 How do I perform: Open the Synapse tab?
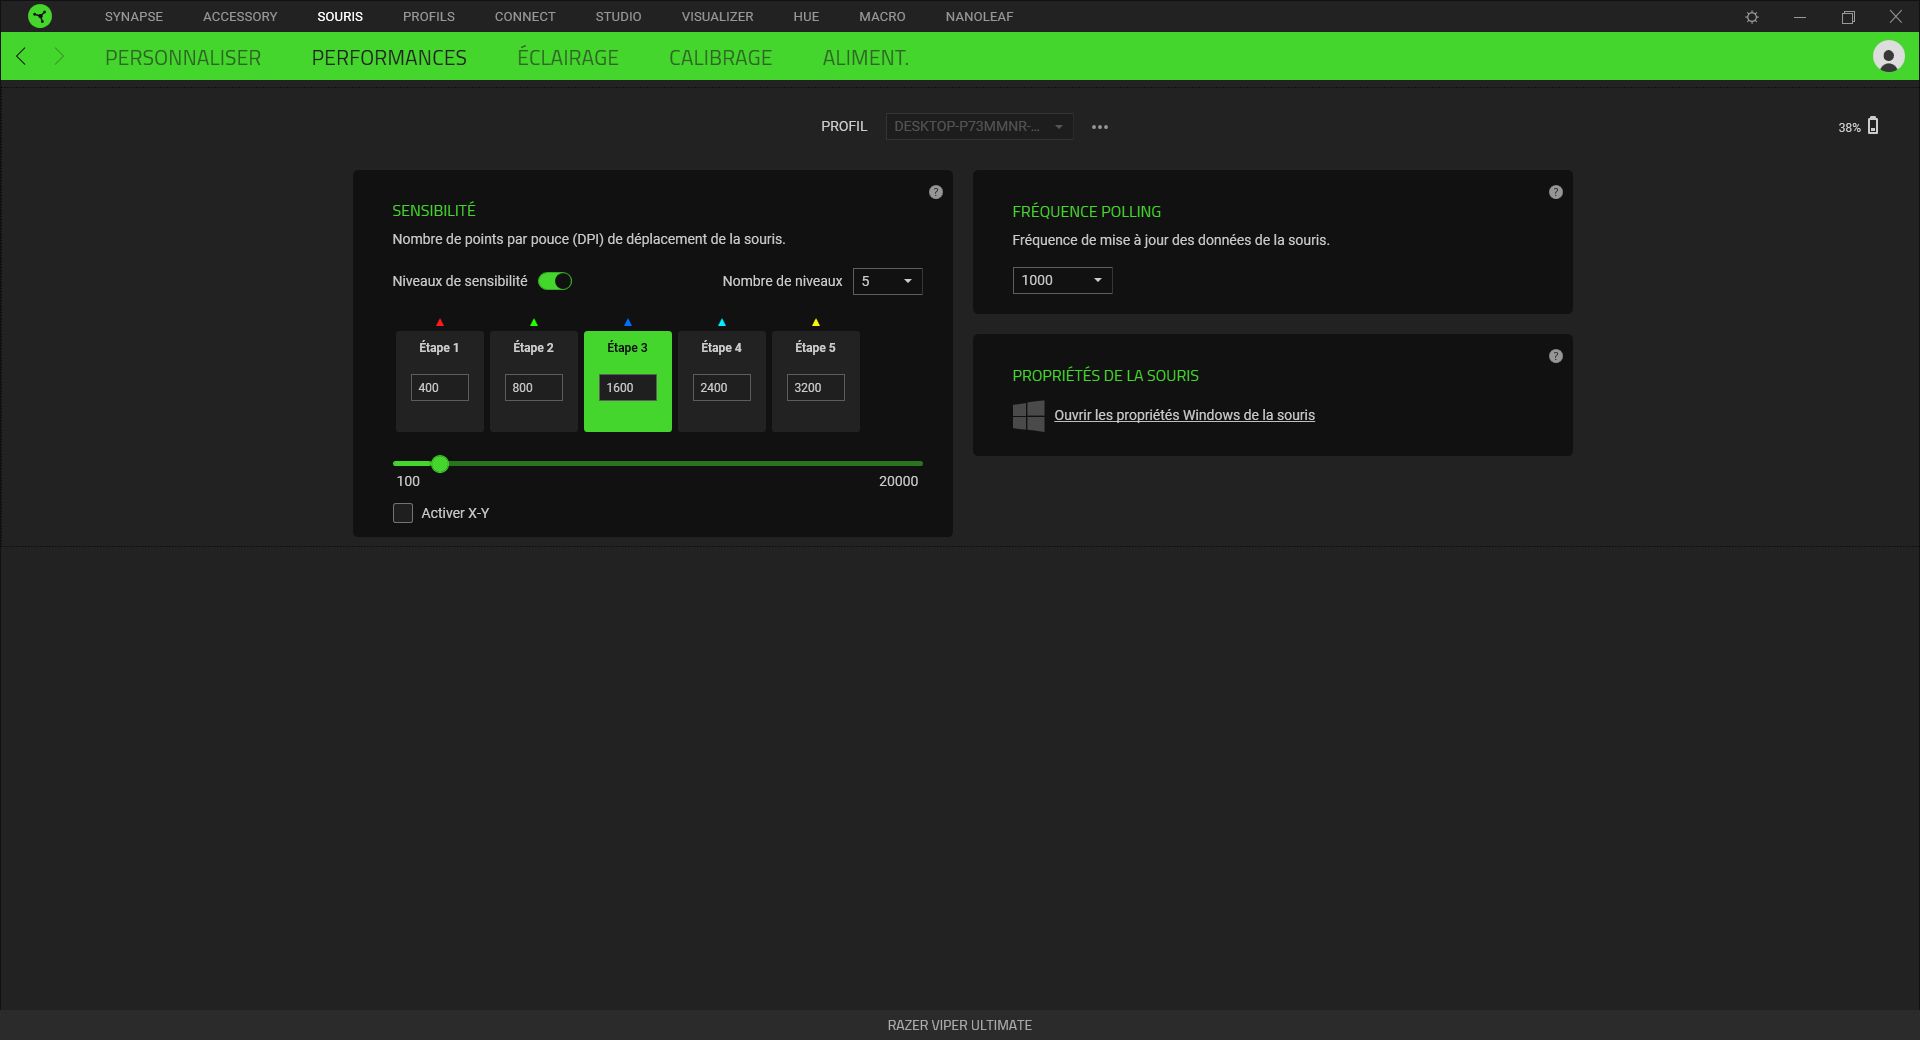pyautogui.click(x=134, y=17)
